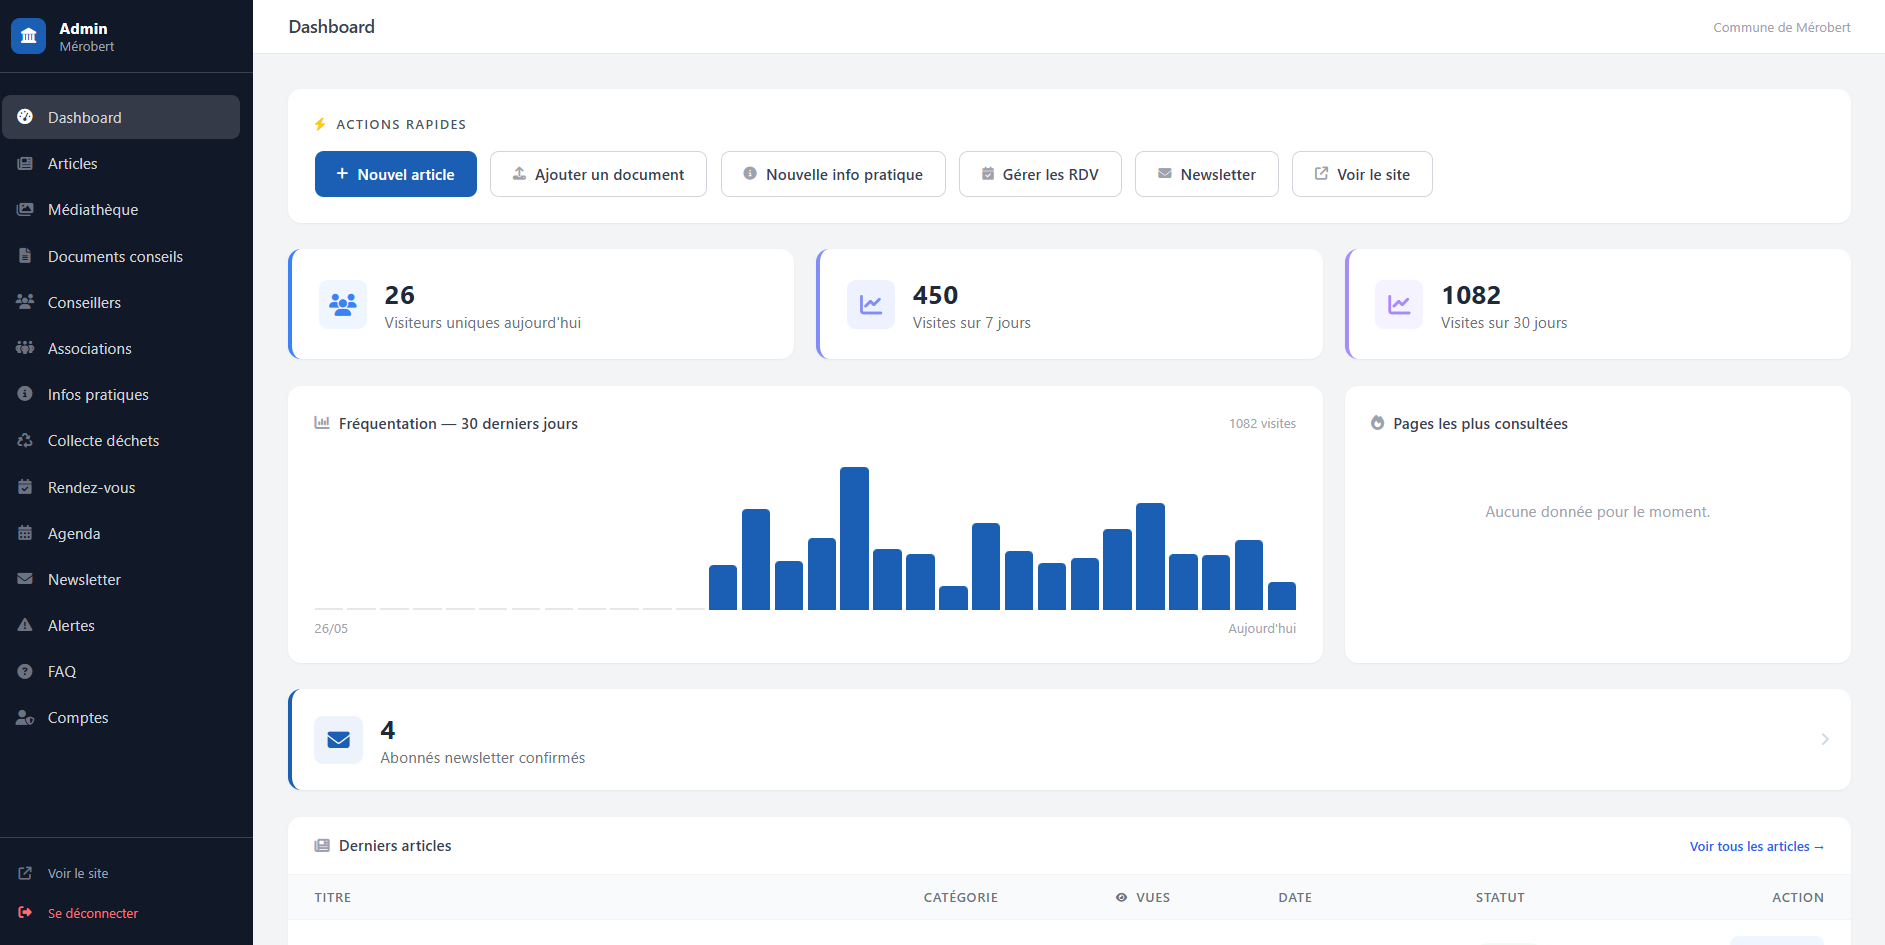Click the newsletter subscribers envelope icon
Image resolution: width=1885 pixels, height=945 pixels.
click(x=338, y=740)
